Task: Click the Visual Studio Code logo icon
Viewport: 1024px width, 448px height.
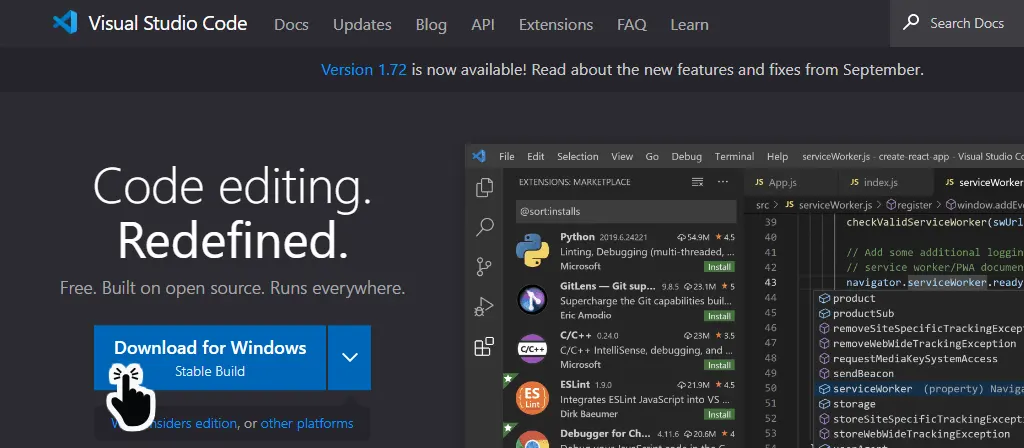Action: pos(65,24)
